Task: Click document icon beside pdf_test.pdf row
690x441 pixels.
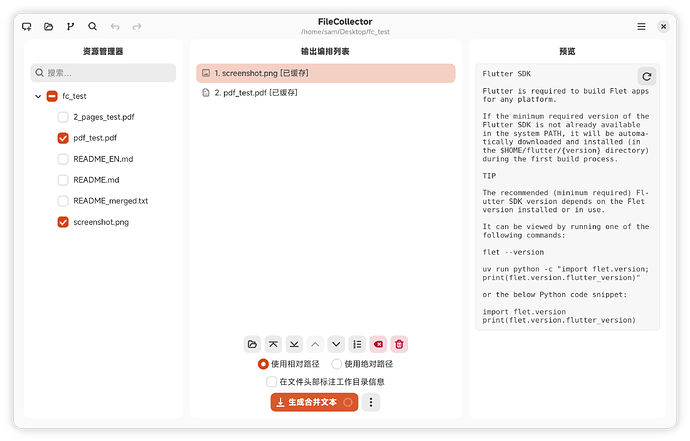Action: point(206,92)
